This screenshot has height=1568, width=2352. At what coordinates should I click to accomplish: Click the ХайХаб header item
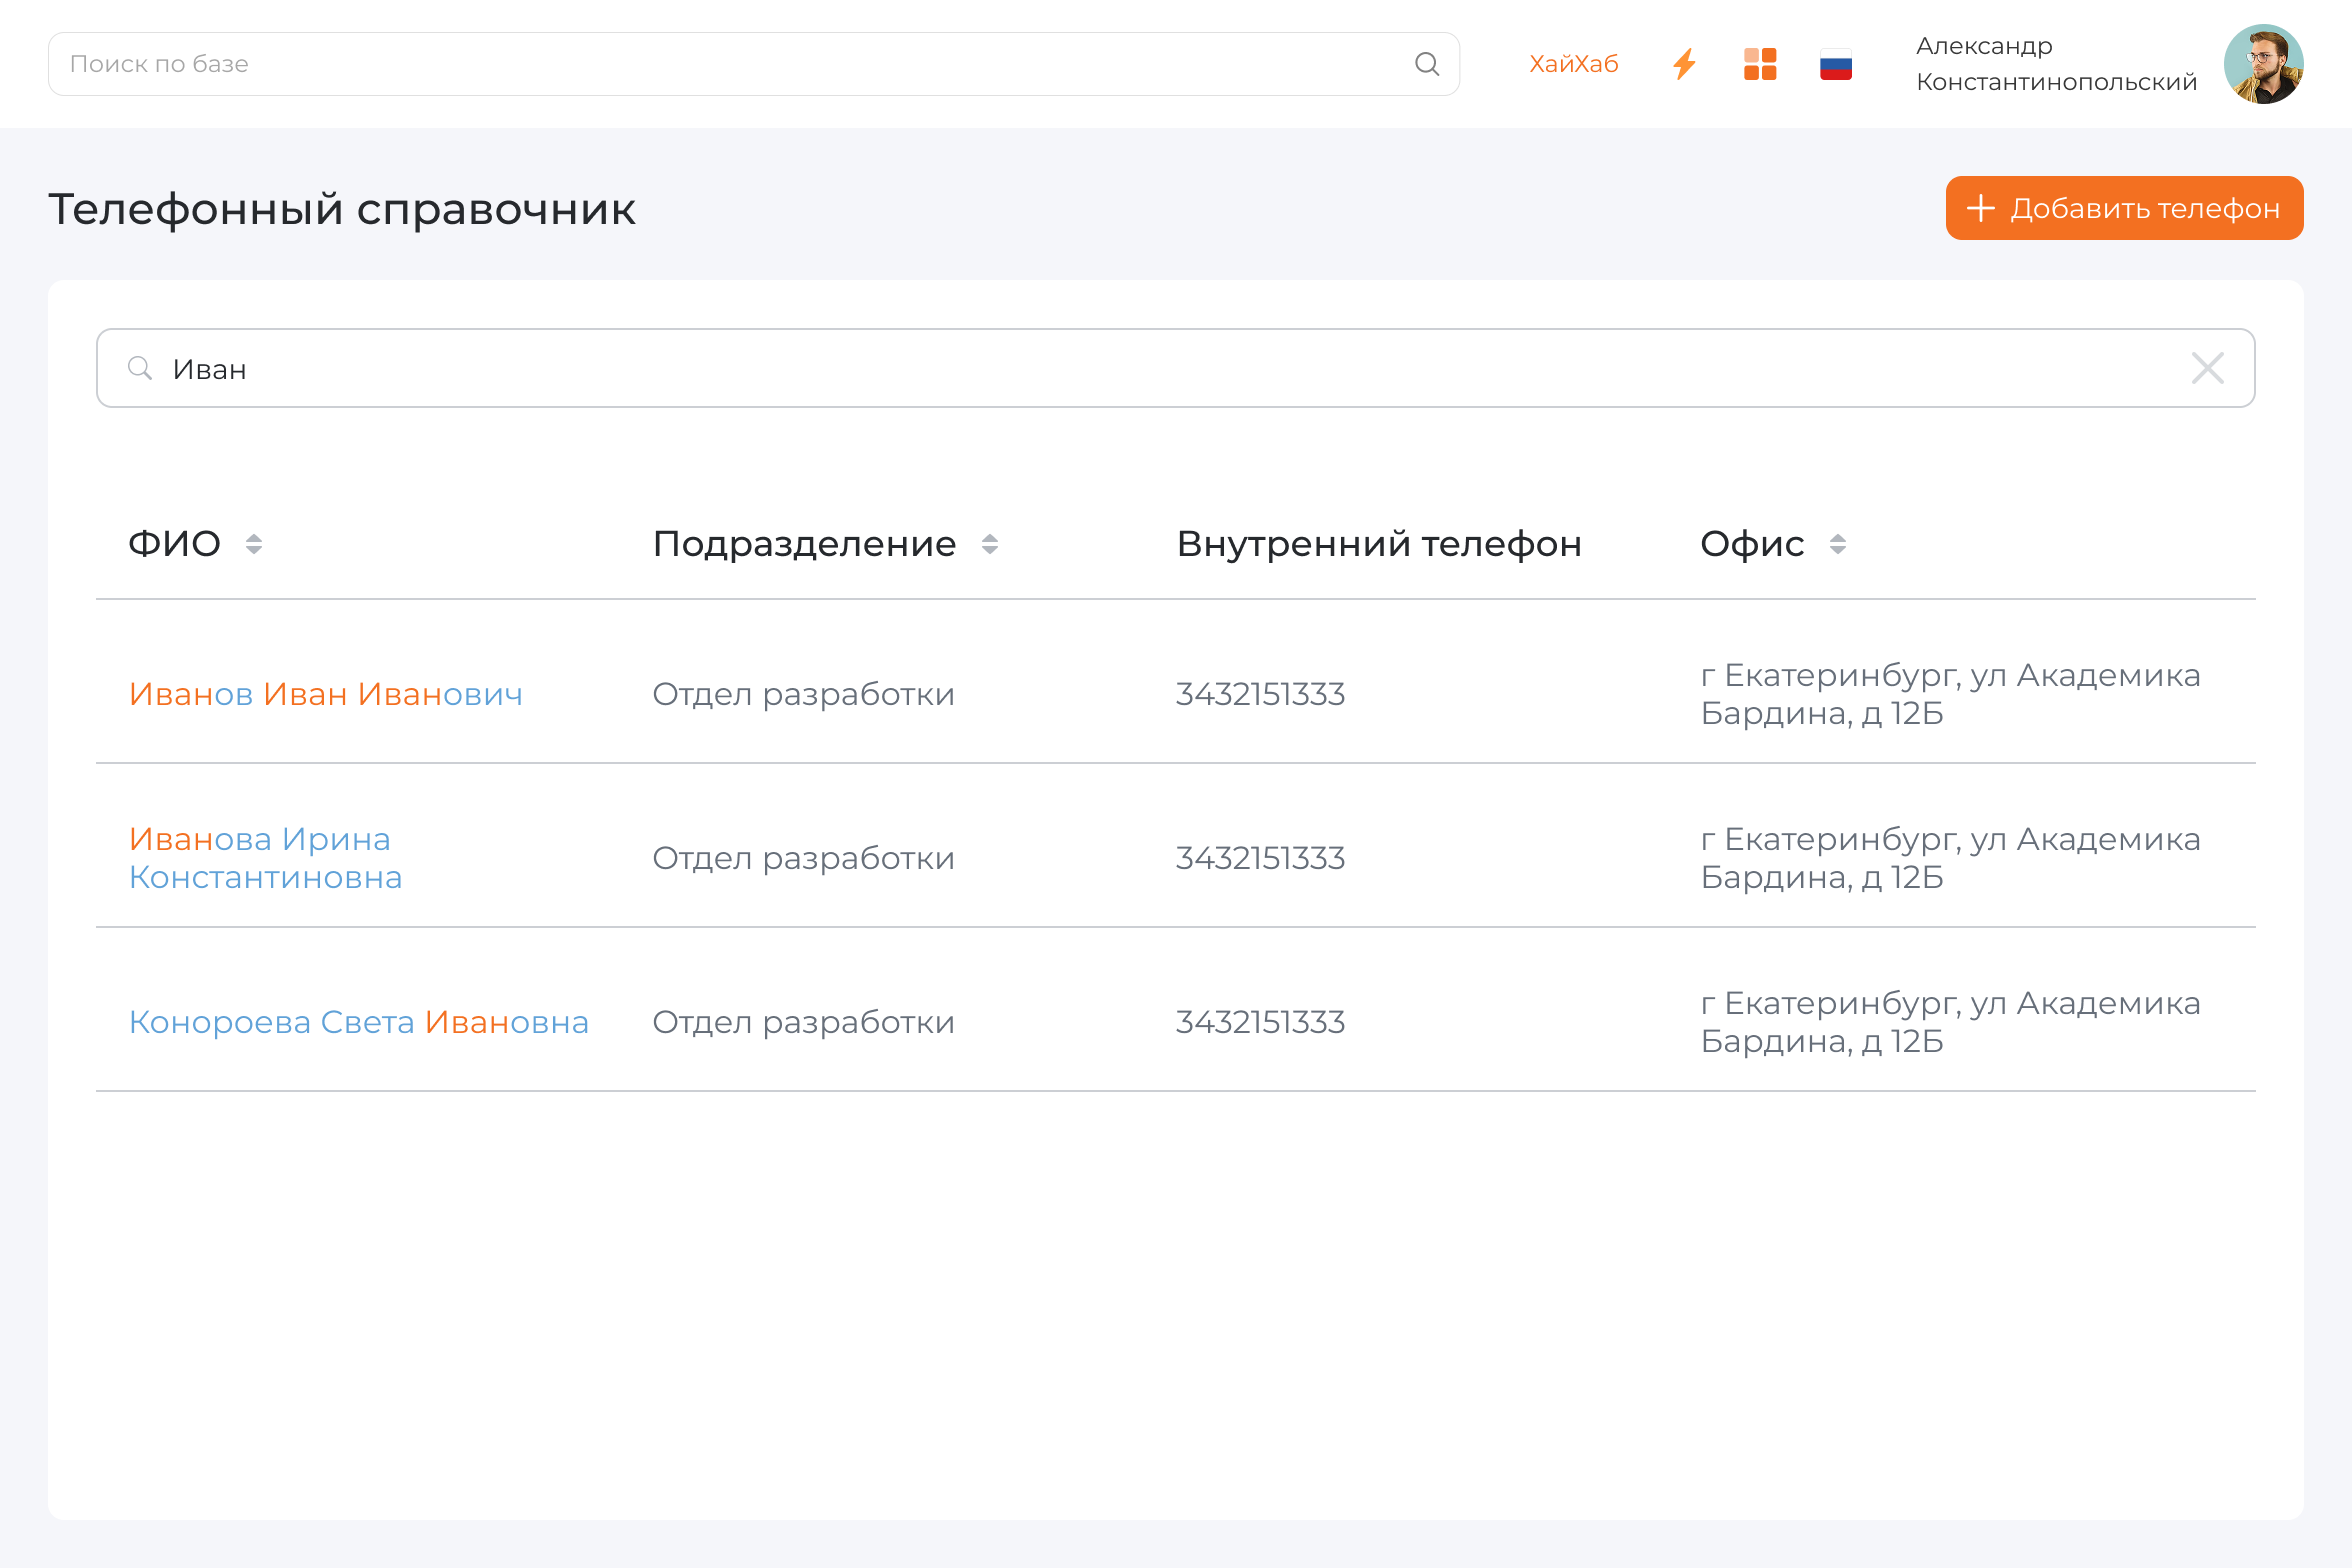(1574, 63)
